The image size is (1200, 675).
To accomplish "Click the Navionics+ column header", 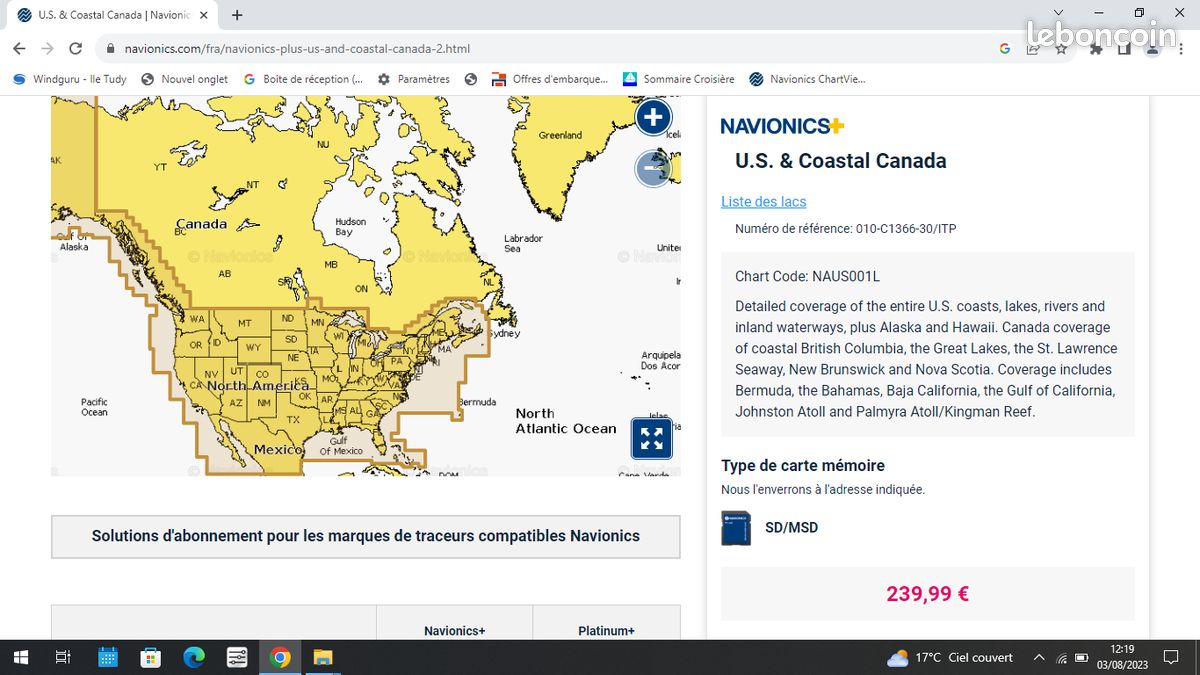I will 455,631.
